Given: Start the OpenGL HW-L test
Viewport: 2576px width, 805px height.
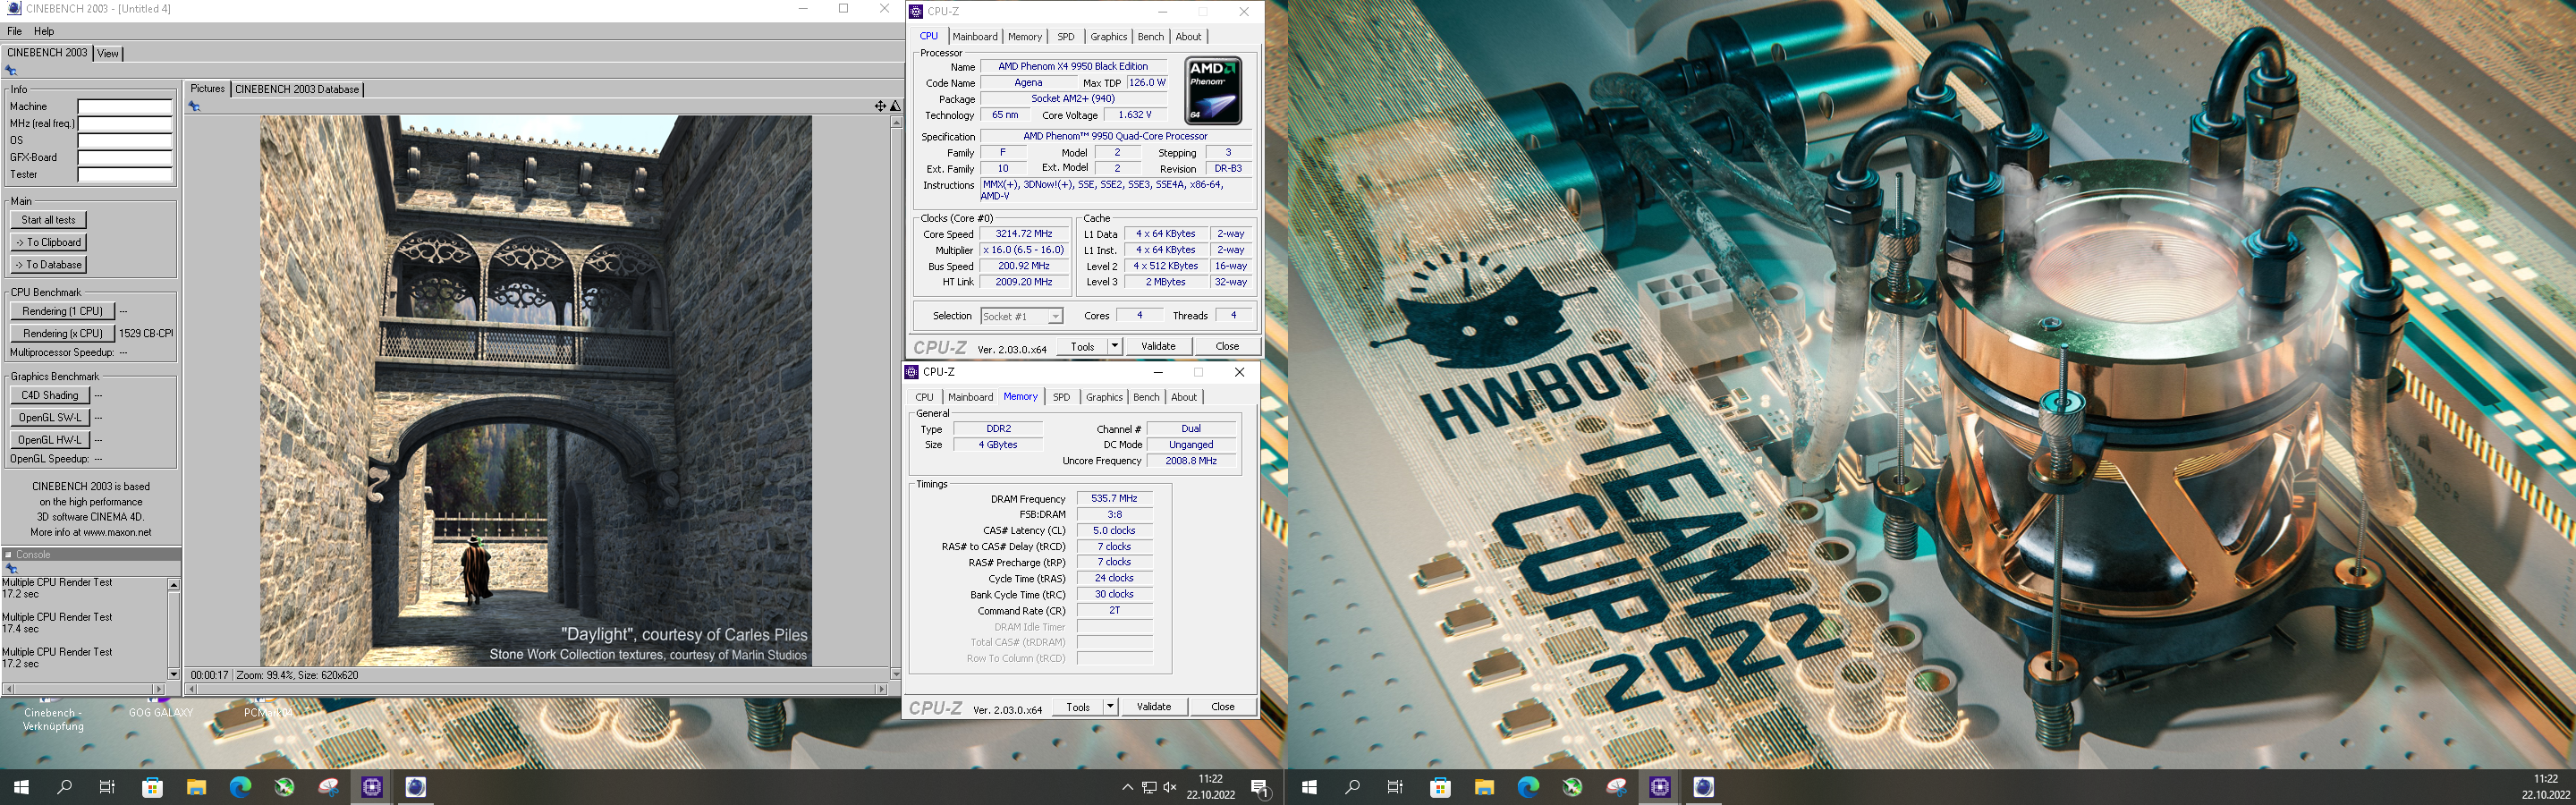Looking at the screenshot, I should [x=50, y=439].
